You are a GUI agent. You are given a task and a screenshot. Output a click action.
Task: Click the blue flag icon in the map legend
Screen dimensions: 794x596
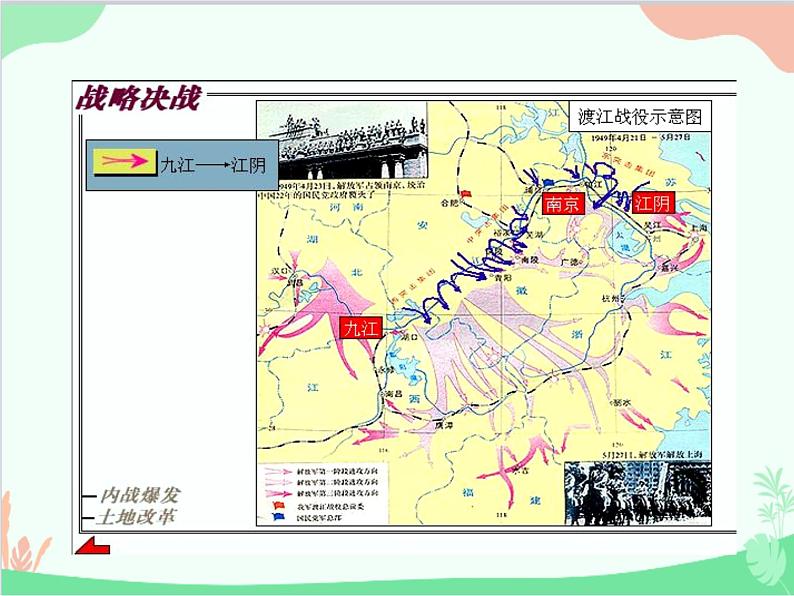pyautogui.click(x=279, y=518)
